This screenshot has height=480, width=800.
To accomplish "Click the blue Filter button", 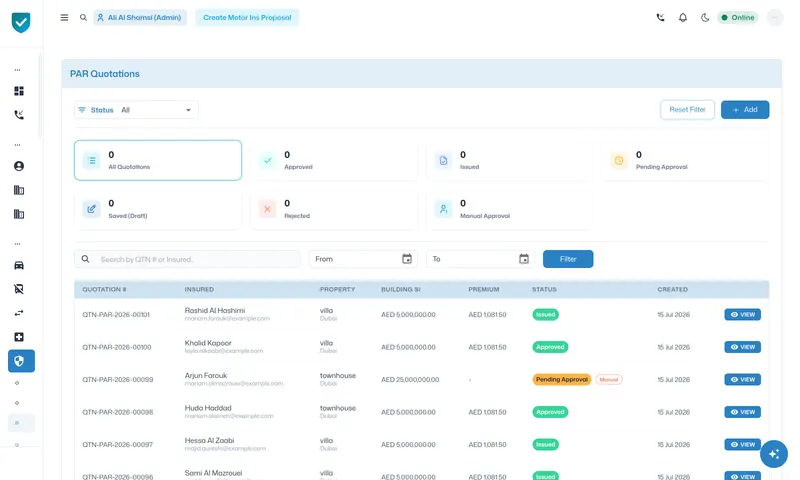I will click(x=568, y=259).
